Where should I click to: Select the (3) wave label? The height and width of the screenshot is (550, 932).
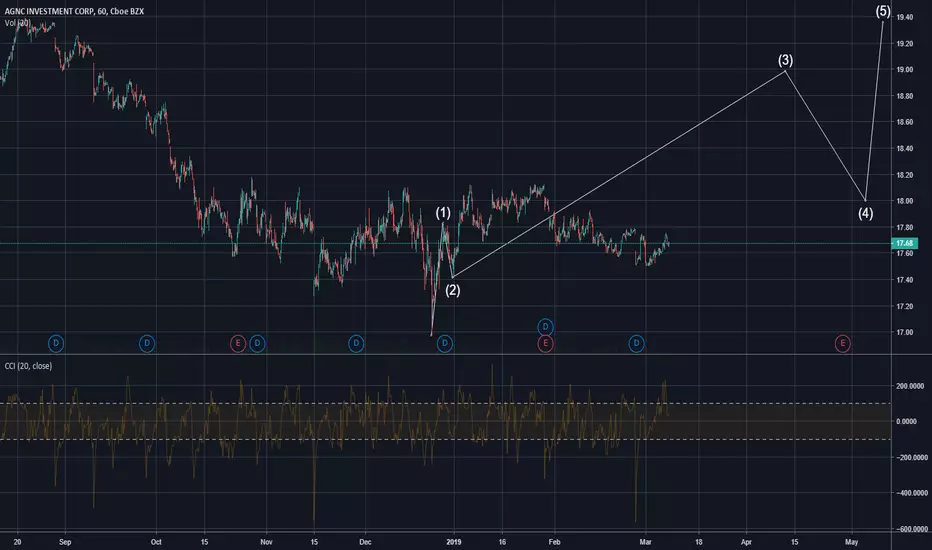click(785, 60)
